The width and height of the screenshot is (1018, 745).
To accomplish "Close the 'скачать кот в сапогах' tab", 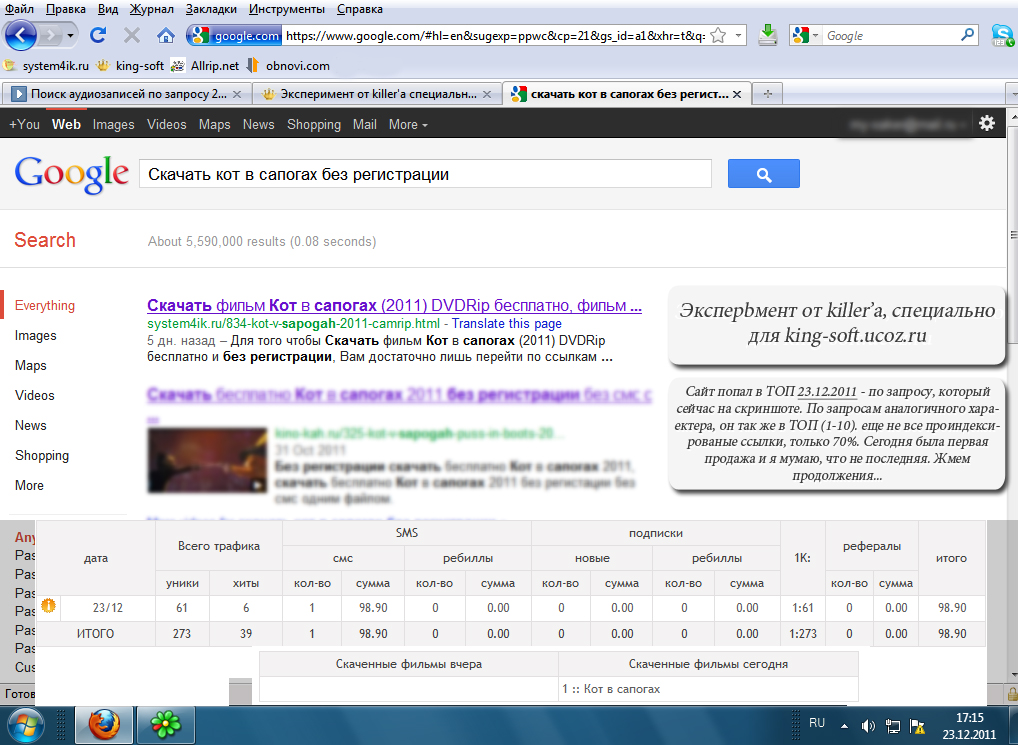I will pos(737,94).
